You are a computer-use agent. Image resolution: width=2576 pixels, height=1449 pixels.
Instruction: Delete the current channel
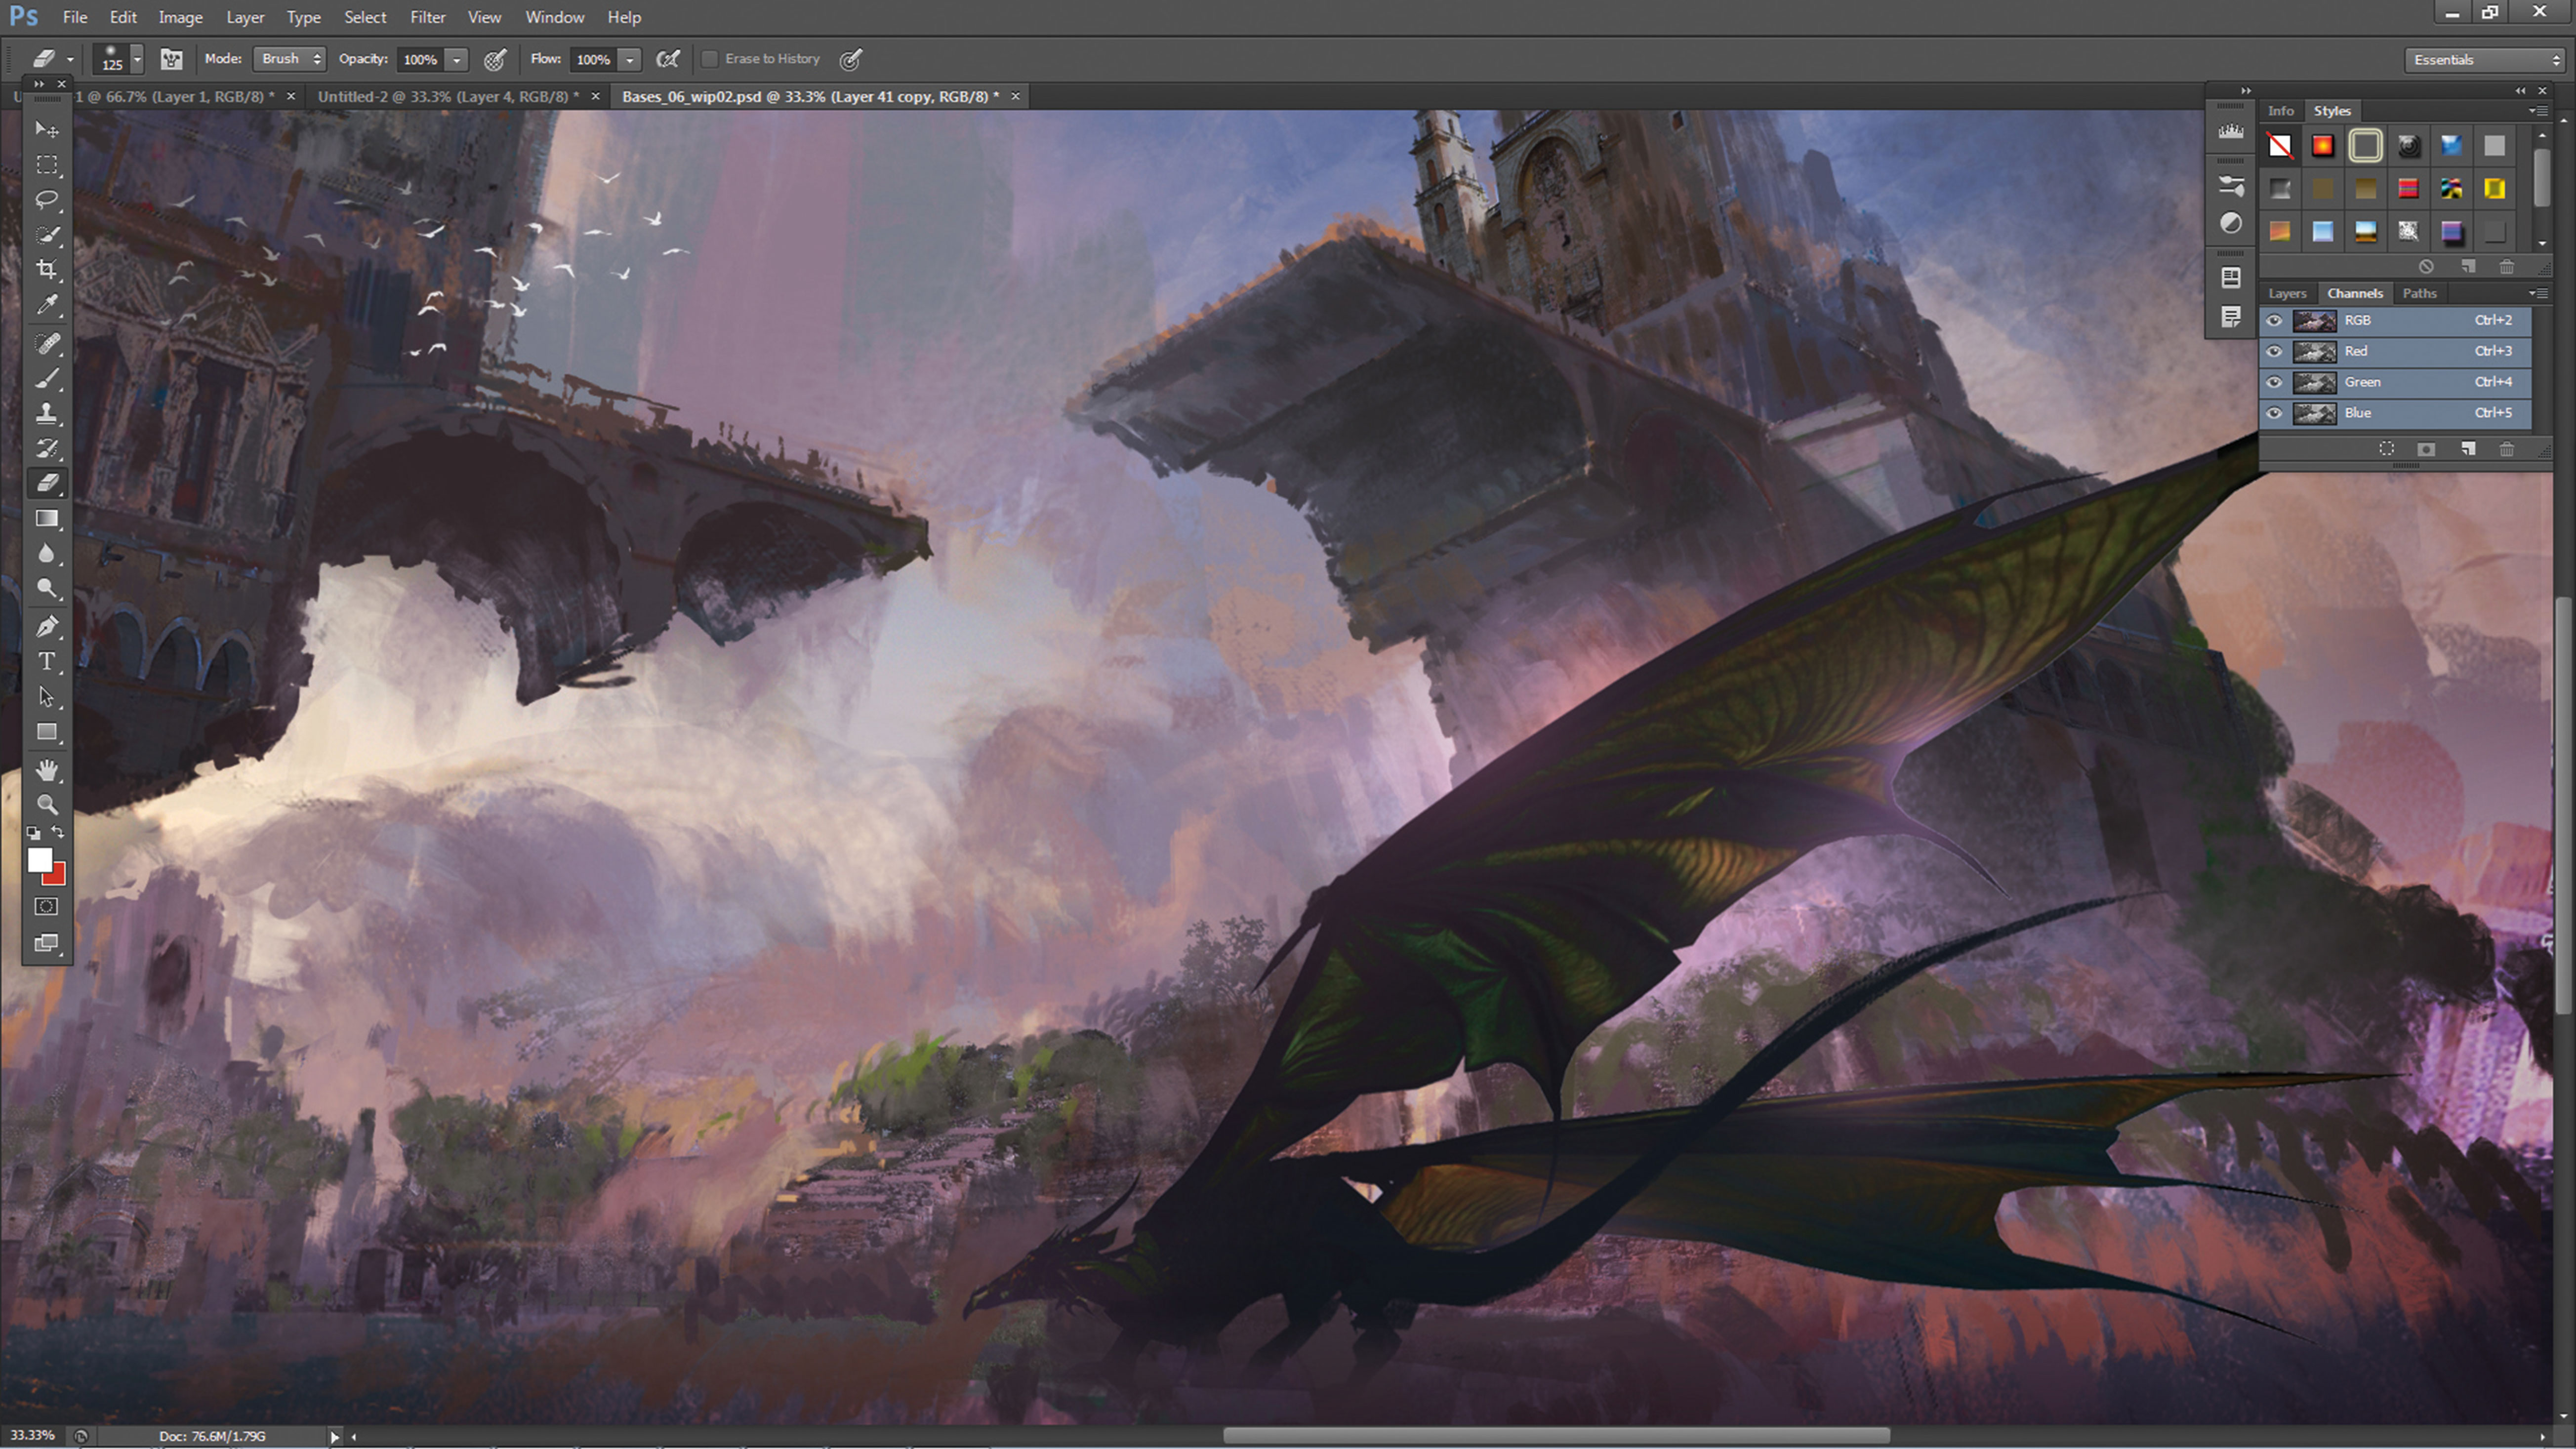tap(2507, 449)
